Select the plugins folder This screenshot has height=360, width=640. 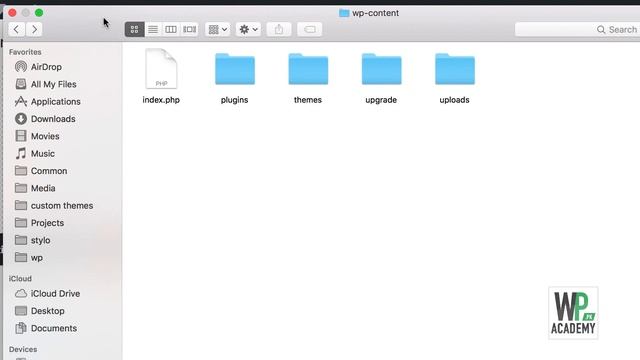tap(235, 69)
